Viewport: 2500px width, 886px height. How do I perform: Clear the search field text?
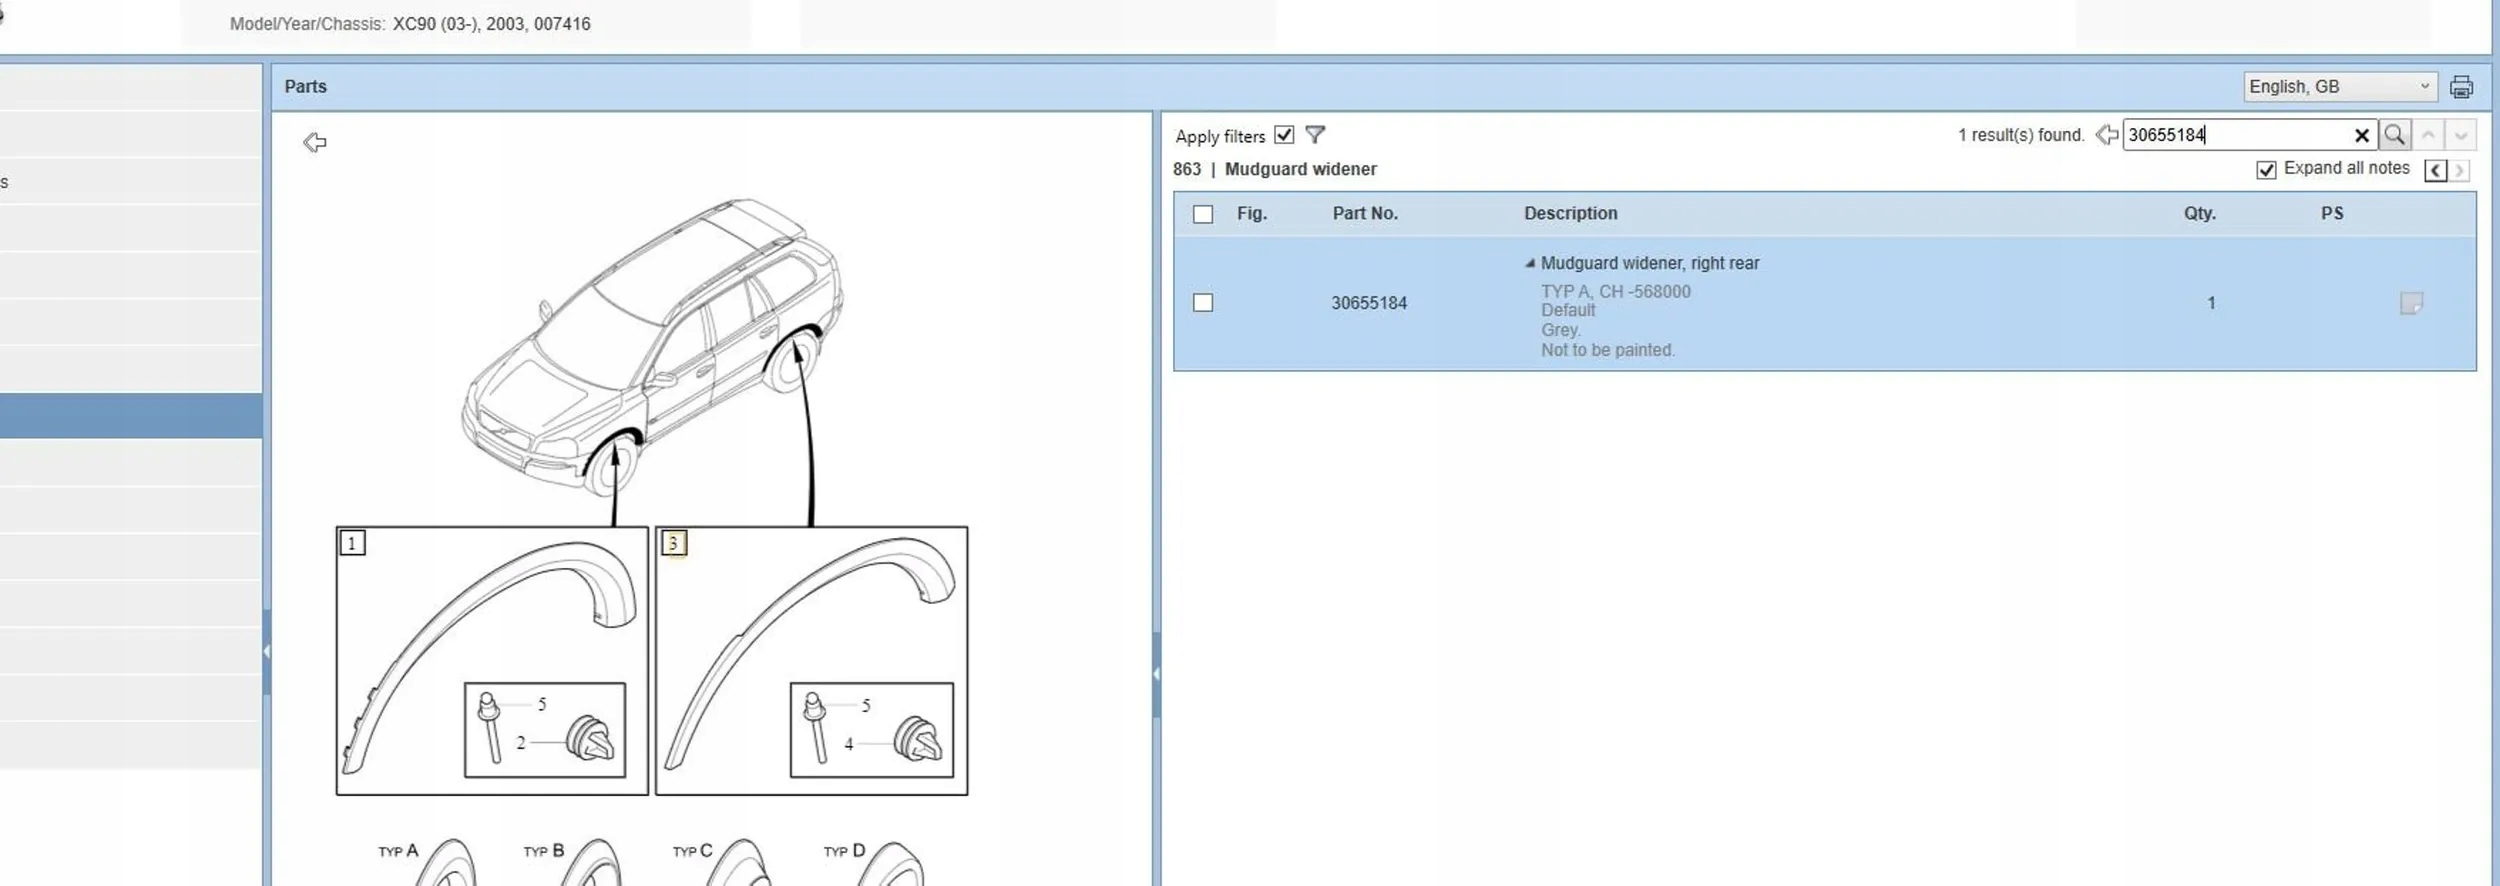pos(2362,135)
